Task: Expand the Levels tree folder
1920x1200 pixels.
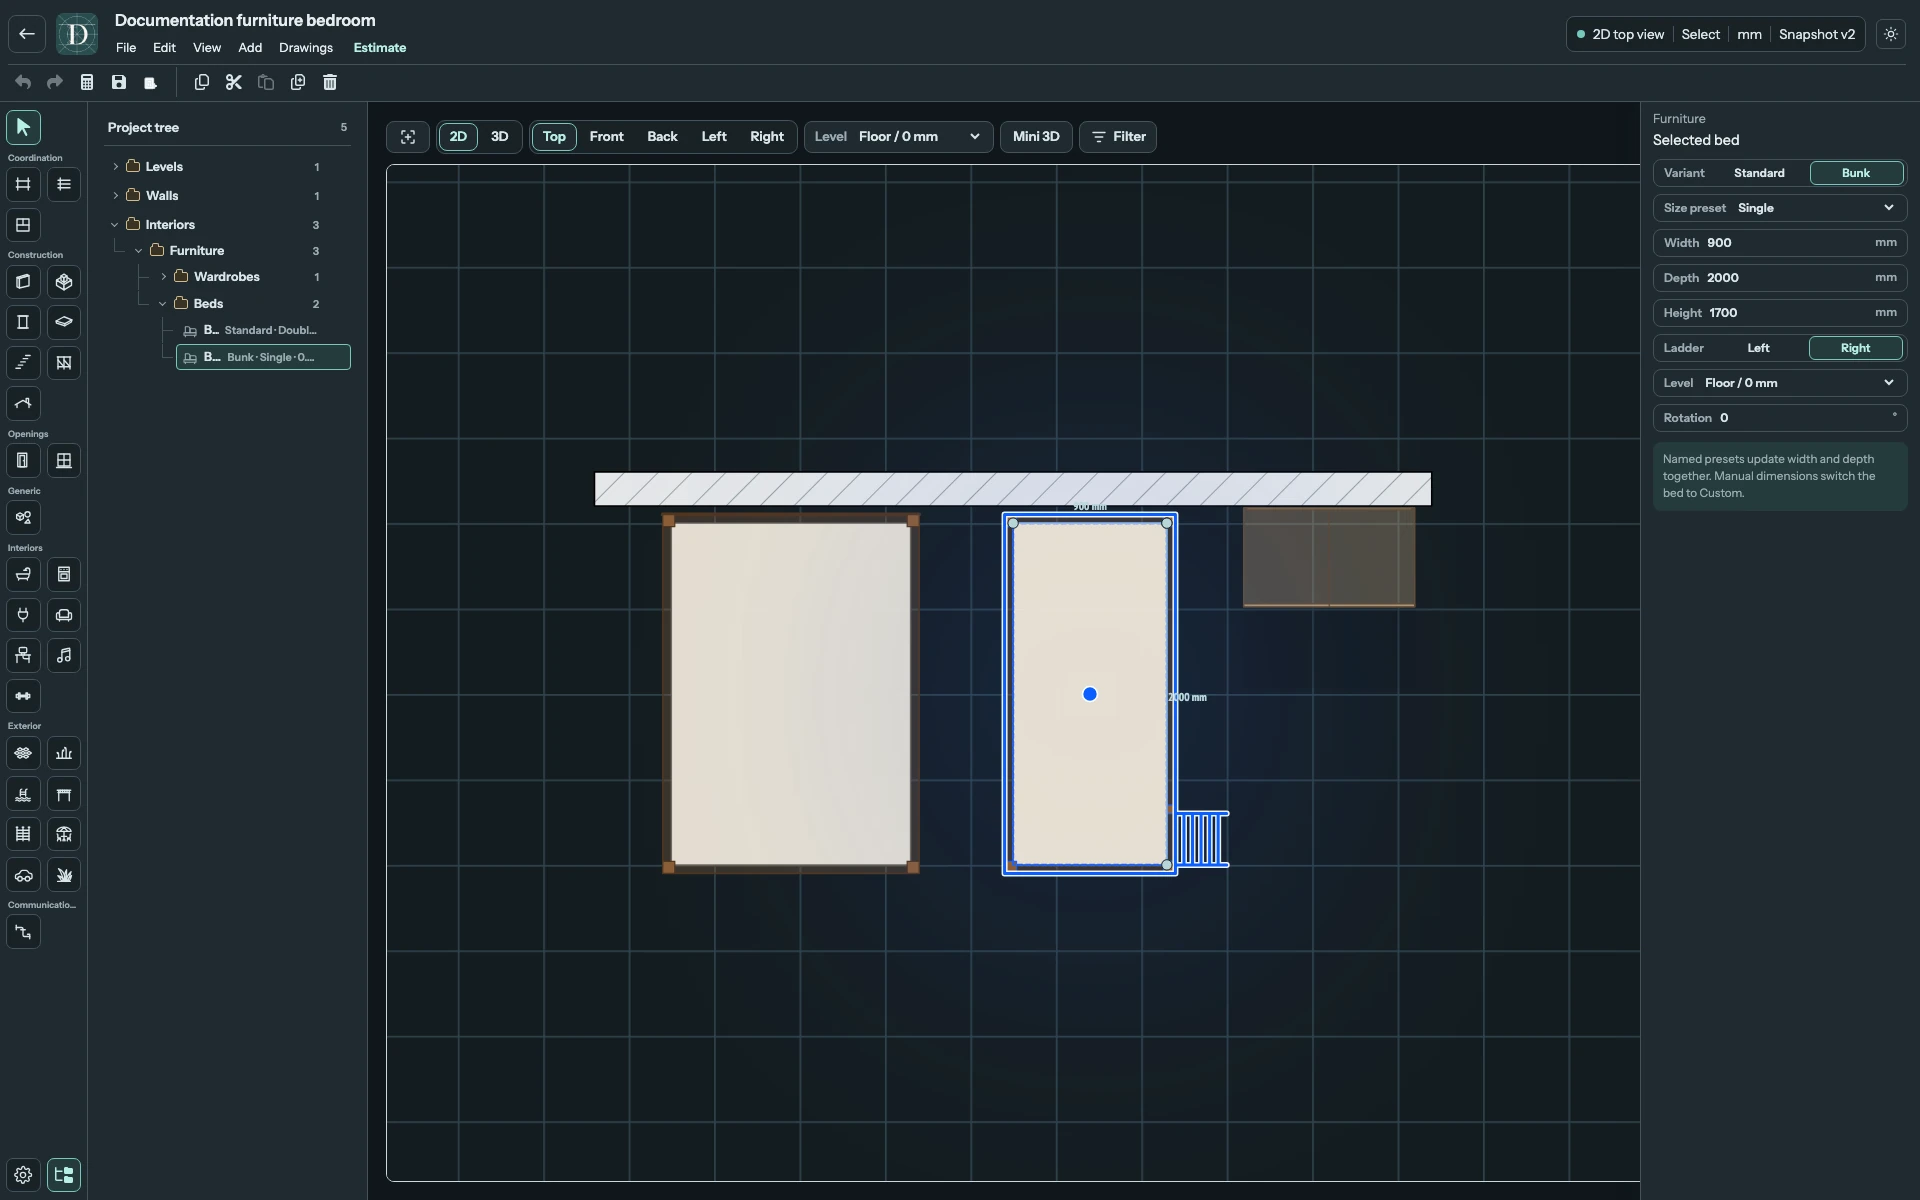Action: click(116, 167)
